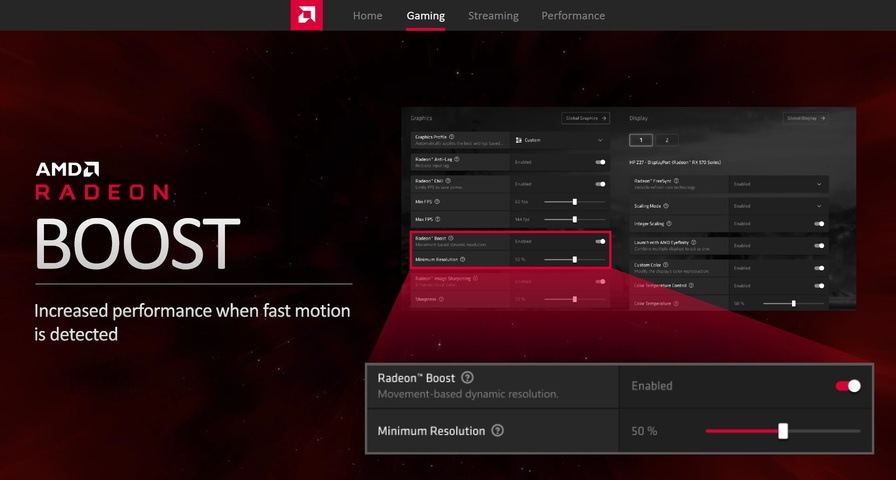Open help icon next to Radeon FreeSync
The width and height of the screenshot is (896, 480).
coord(676,181)
